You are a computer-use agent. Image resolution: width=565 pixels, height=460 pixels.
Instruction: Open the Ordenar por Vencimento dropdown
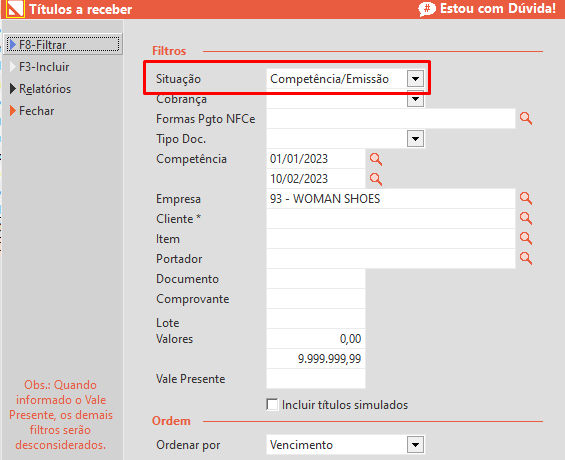[x=415, y=445]
